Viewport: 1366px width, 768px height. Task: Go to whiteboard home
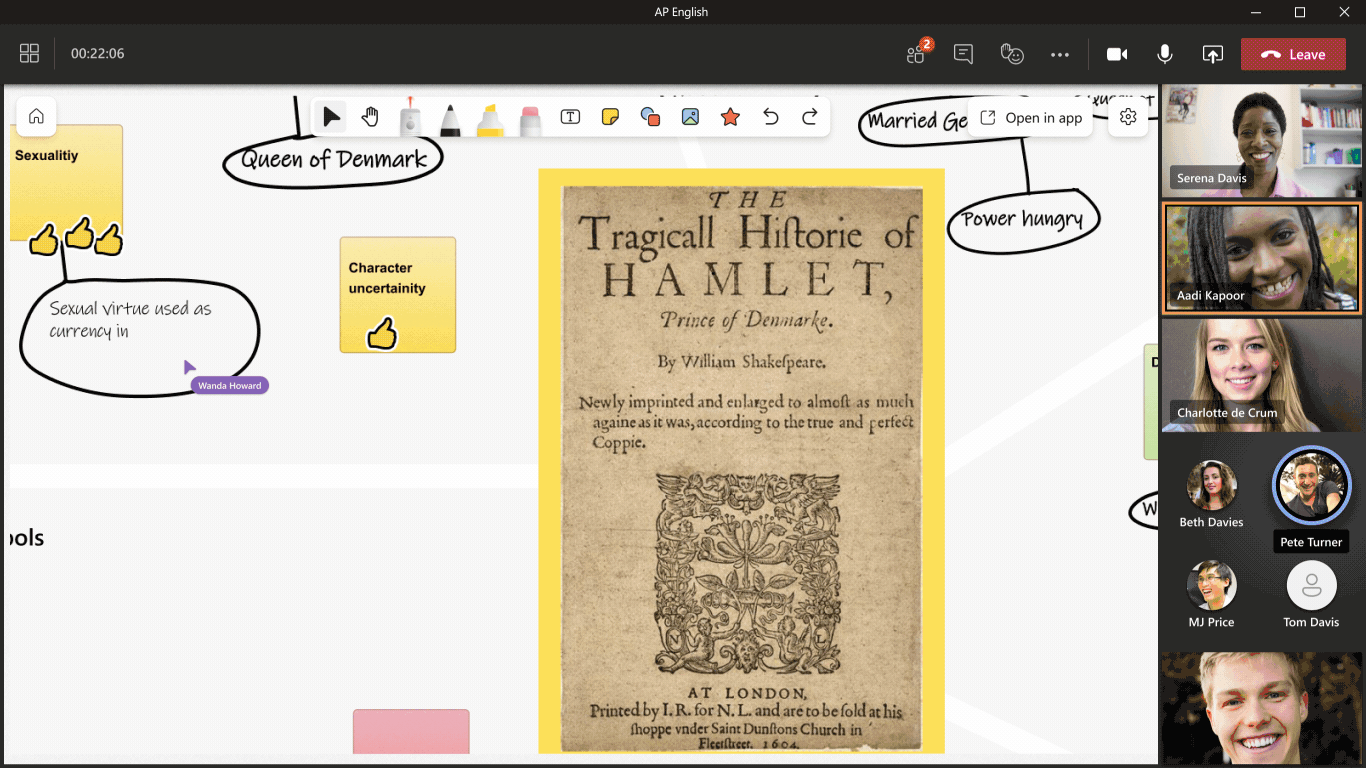click(x=36, y=117)
